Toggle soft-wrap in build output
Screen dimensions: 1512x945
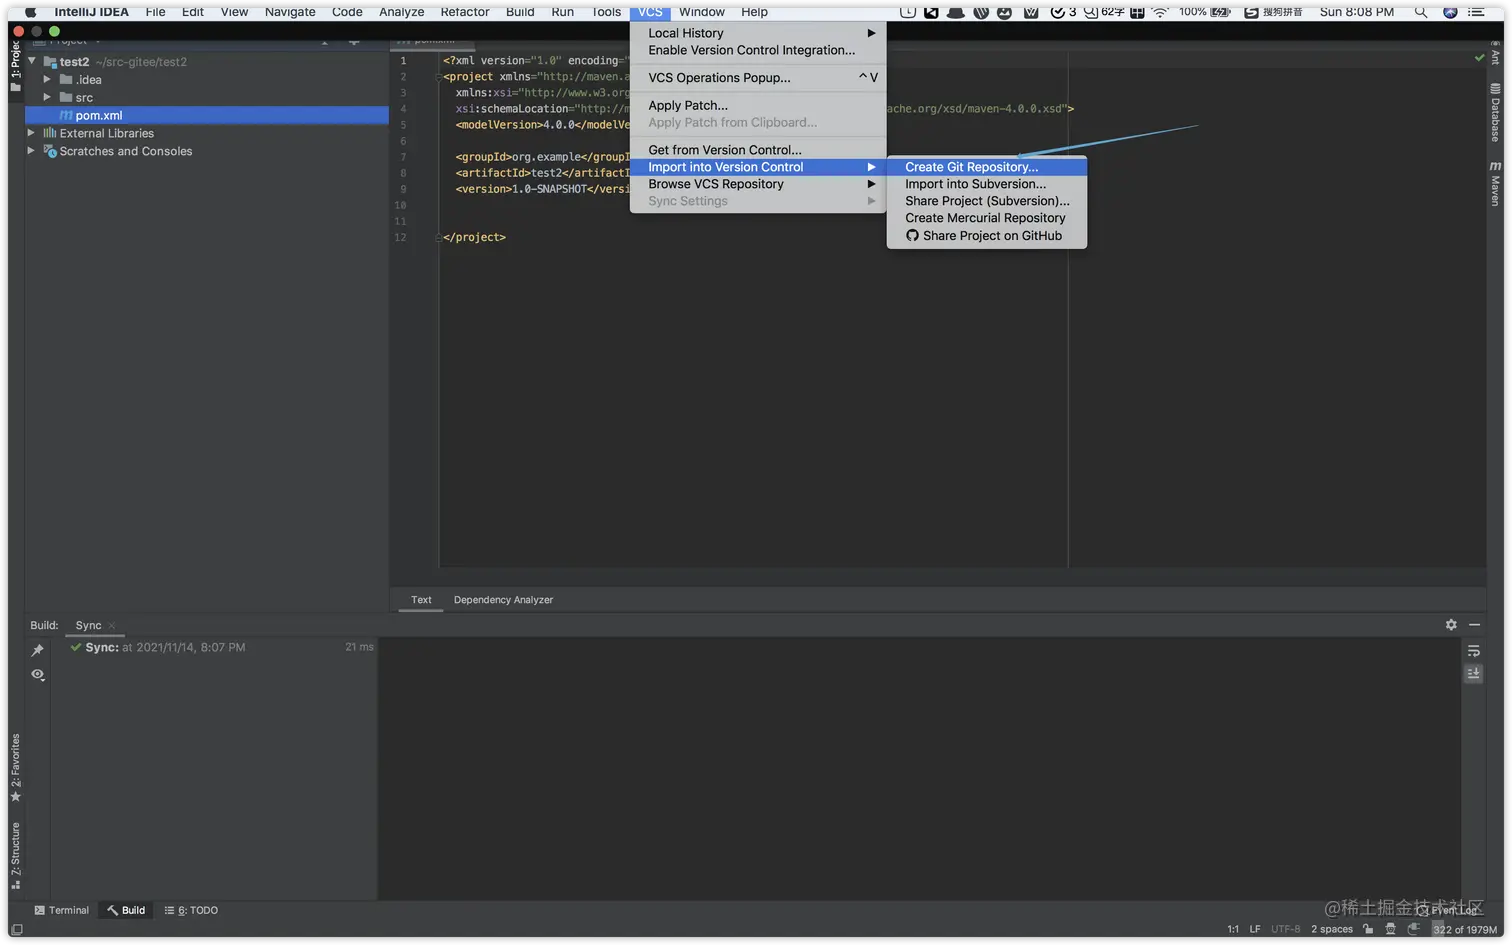click(1473, 651)
